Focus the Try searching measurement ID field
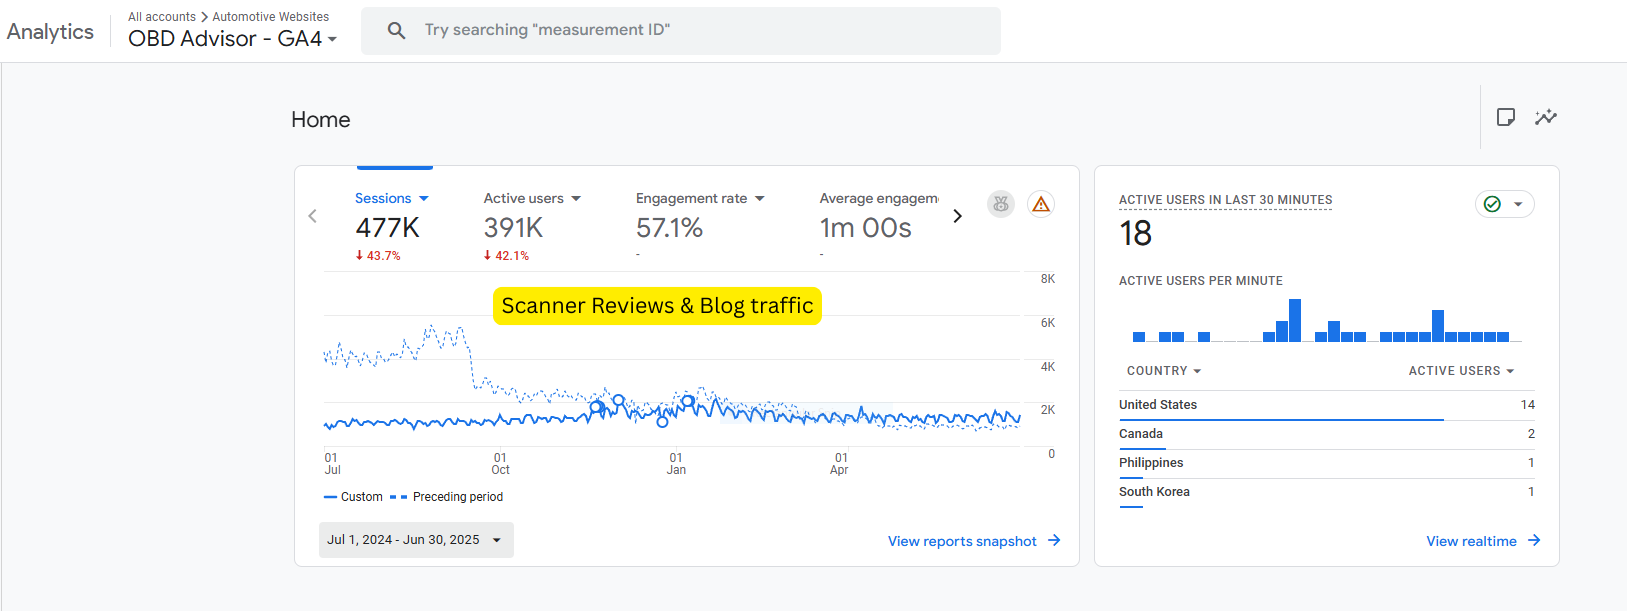The image size is (1627, 611). (680, 31)
